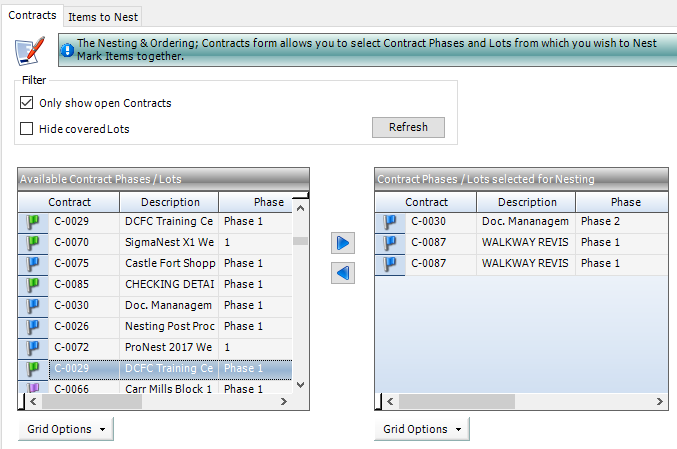Click the blue left arrow to remove lot
Viewport: 677px width, 449px height.
pos(343,273)
